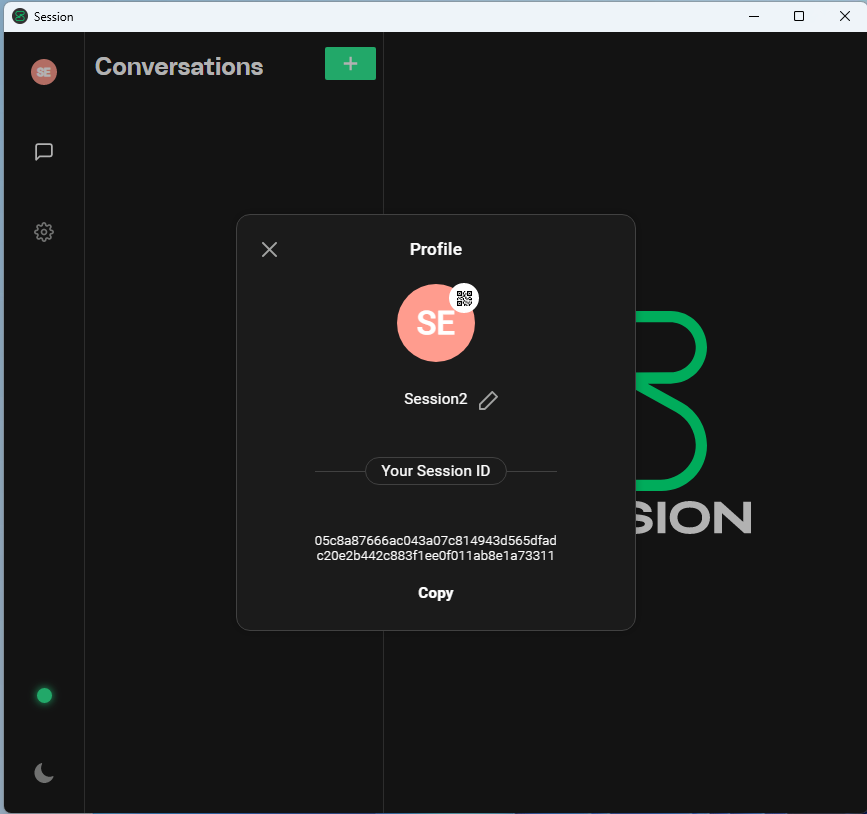Image resolution: width=867 pixels, height=814 pixels.
Task: Minimize the Session window
Action: coord(754,17)
